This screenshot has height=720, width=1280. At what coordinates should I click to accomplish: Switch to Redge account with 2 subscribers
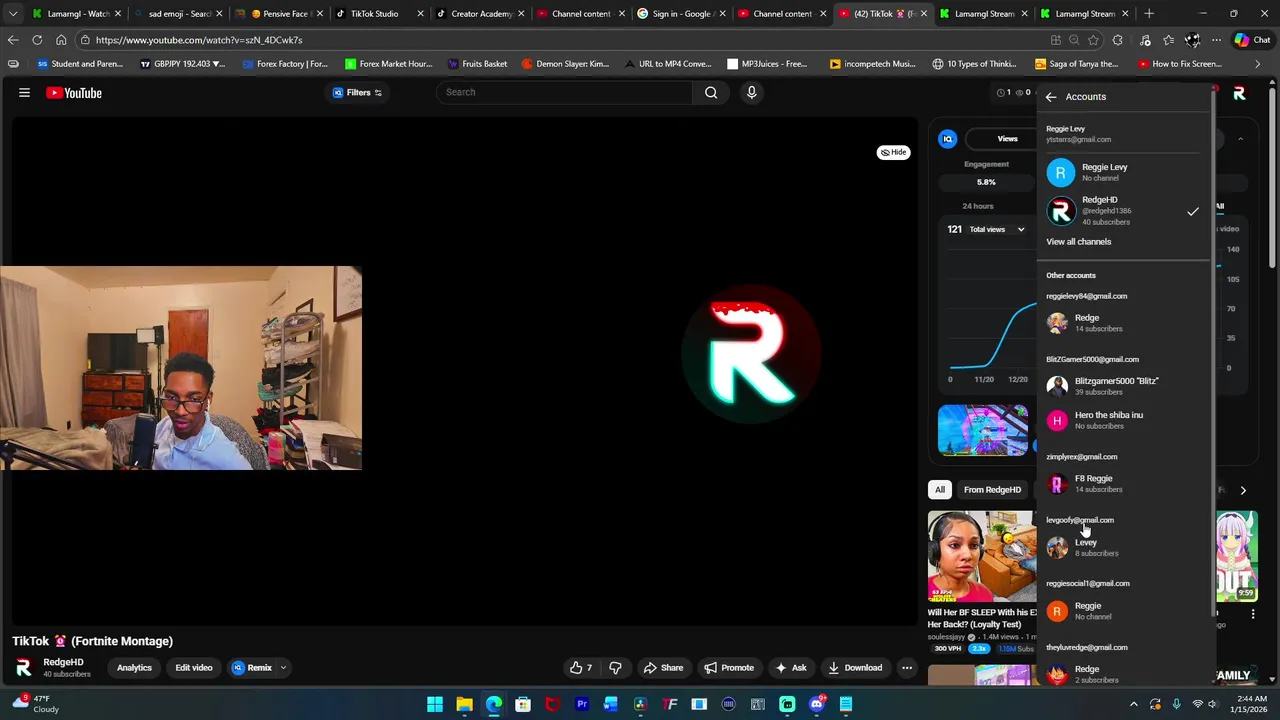1124,674
